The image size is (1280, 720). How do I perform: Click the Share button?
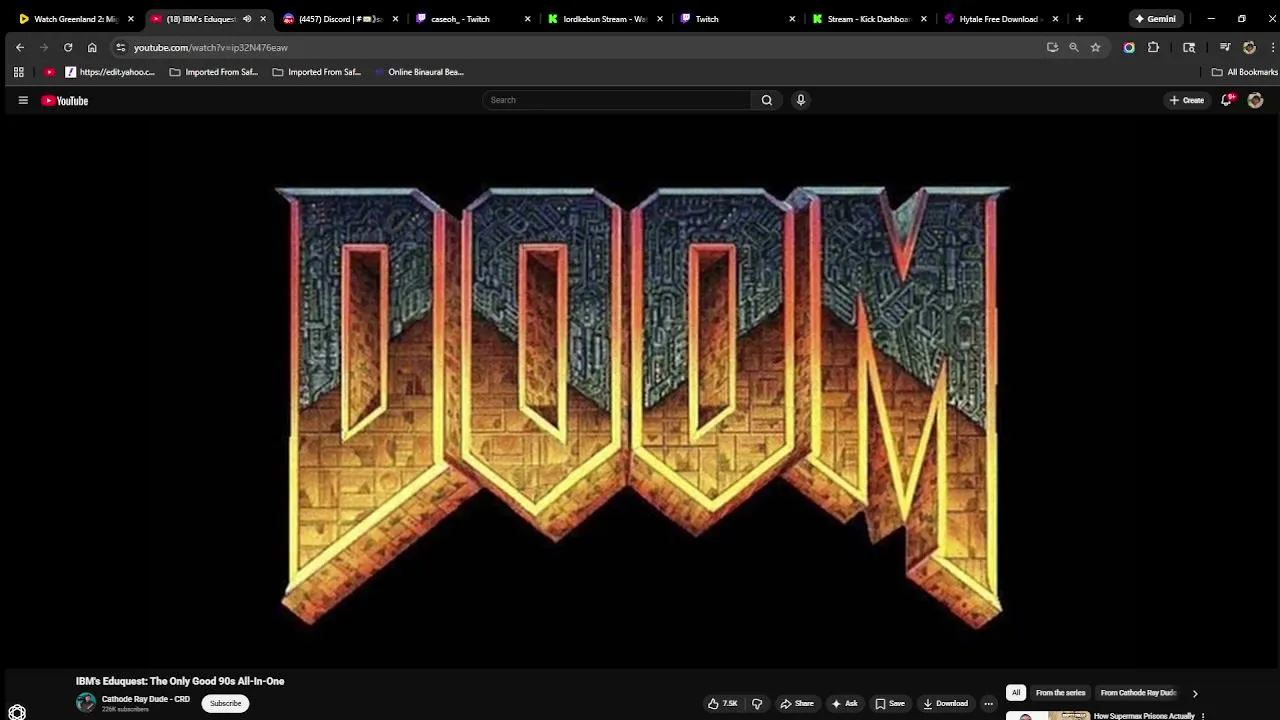coord(797,703)
